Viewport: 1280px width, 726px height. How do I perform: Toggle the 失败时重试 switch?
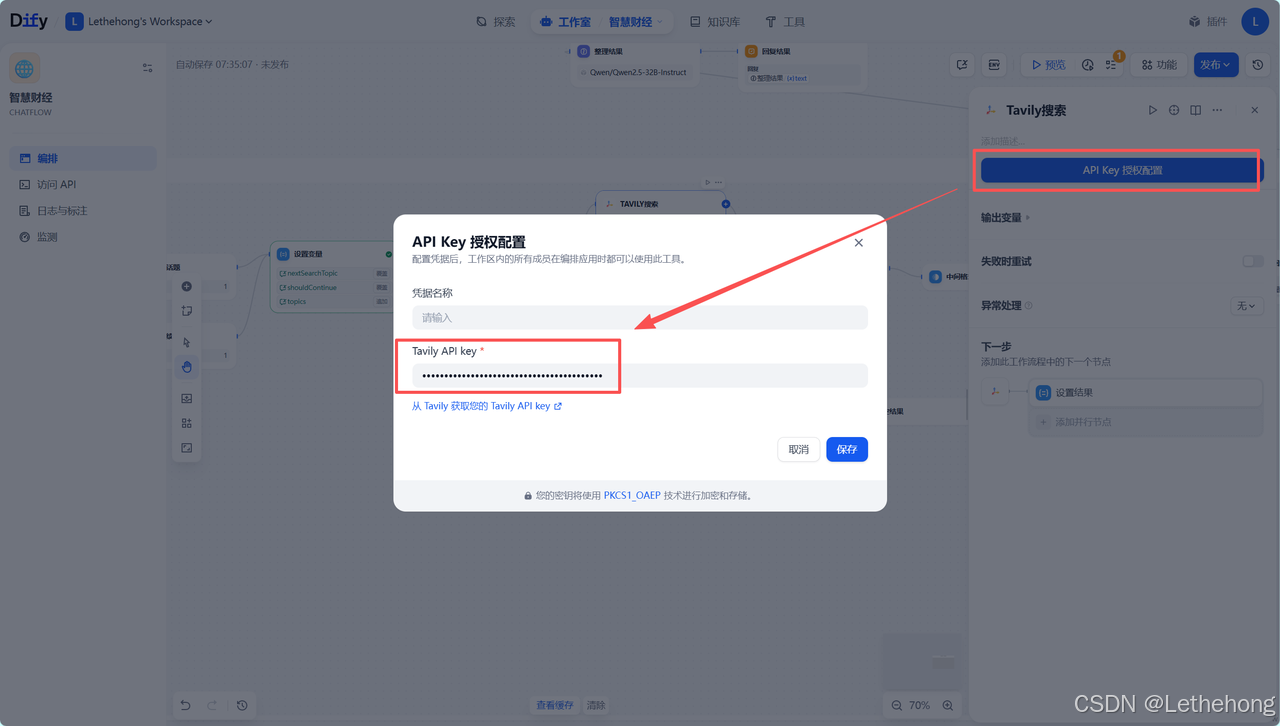pos(1253,261)
